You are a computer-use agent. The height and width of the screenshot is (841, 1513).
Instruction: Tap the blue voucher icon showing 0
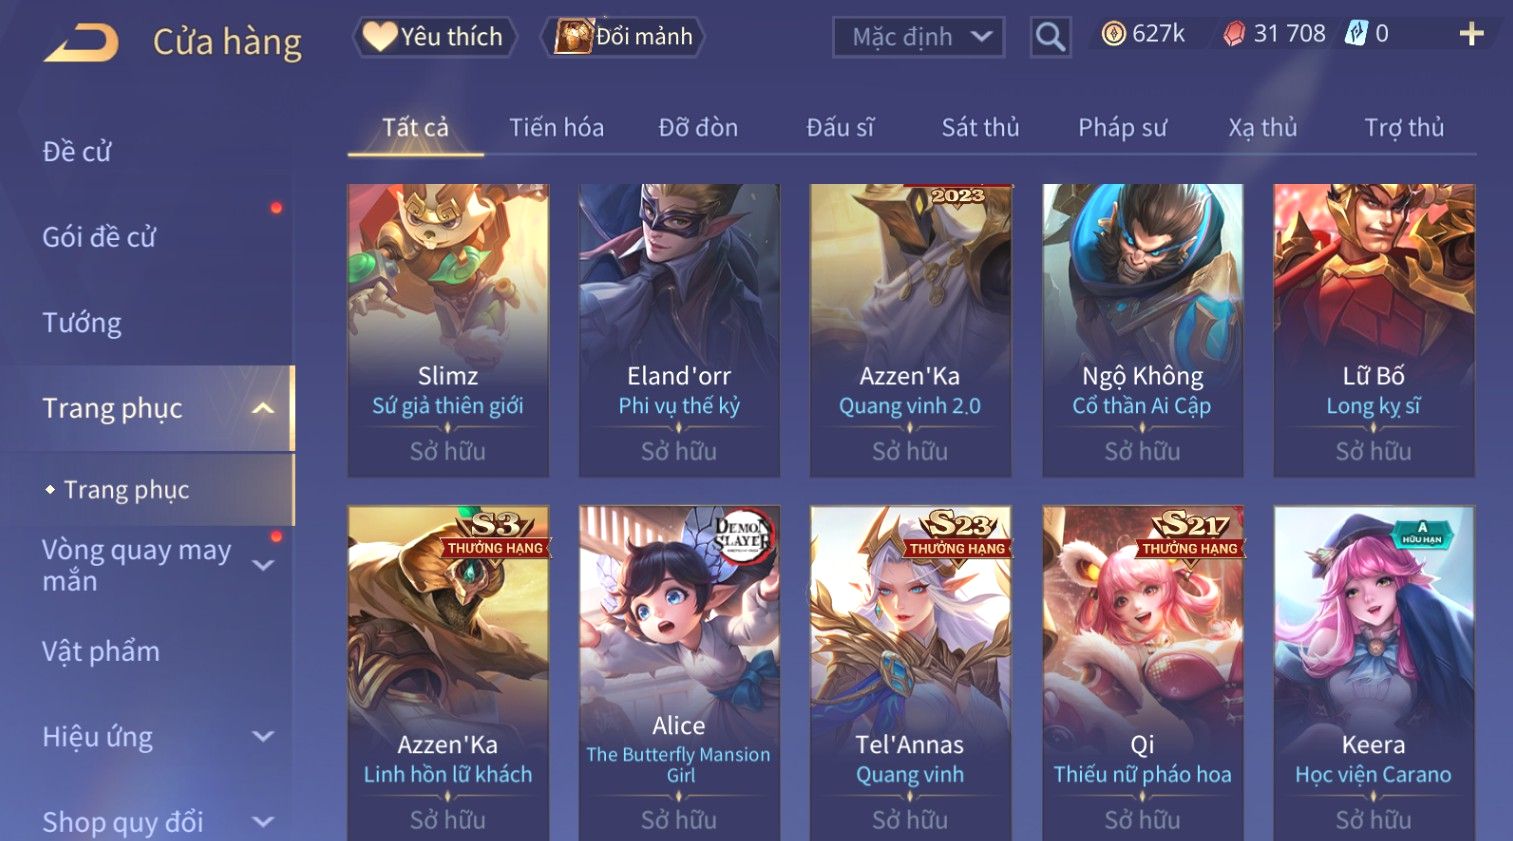(x=1355, y=34)
